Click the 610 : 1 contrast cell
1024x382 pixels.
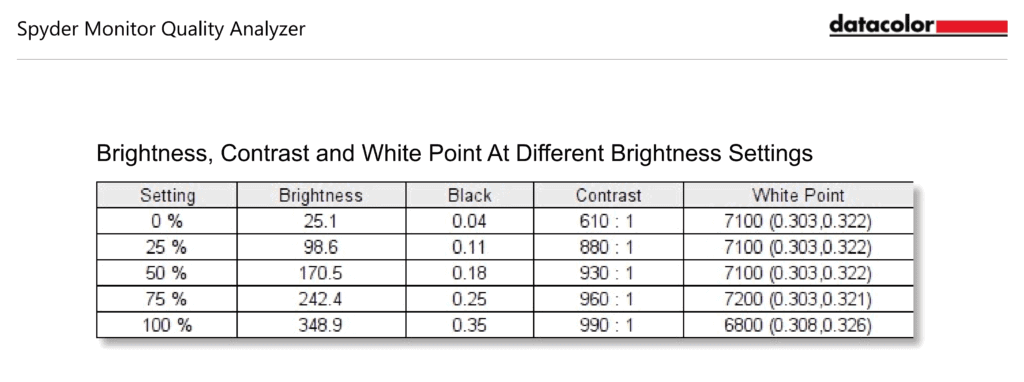(609, 221)
